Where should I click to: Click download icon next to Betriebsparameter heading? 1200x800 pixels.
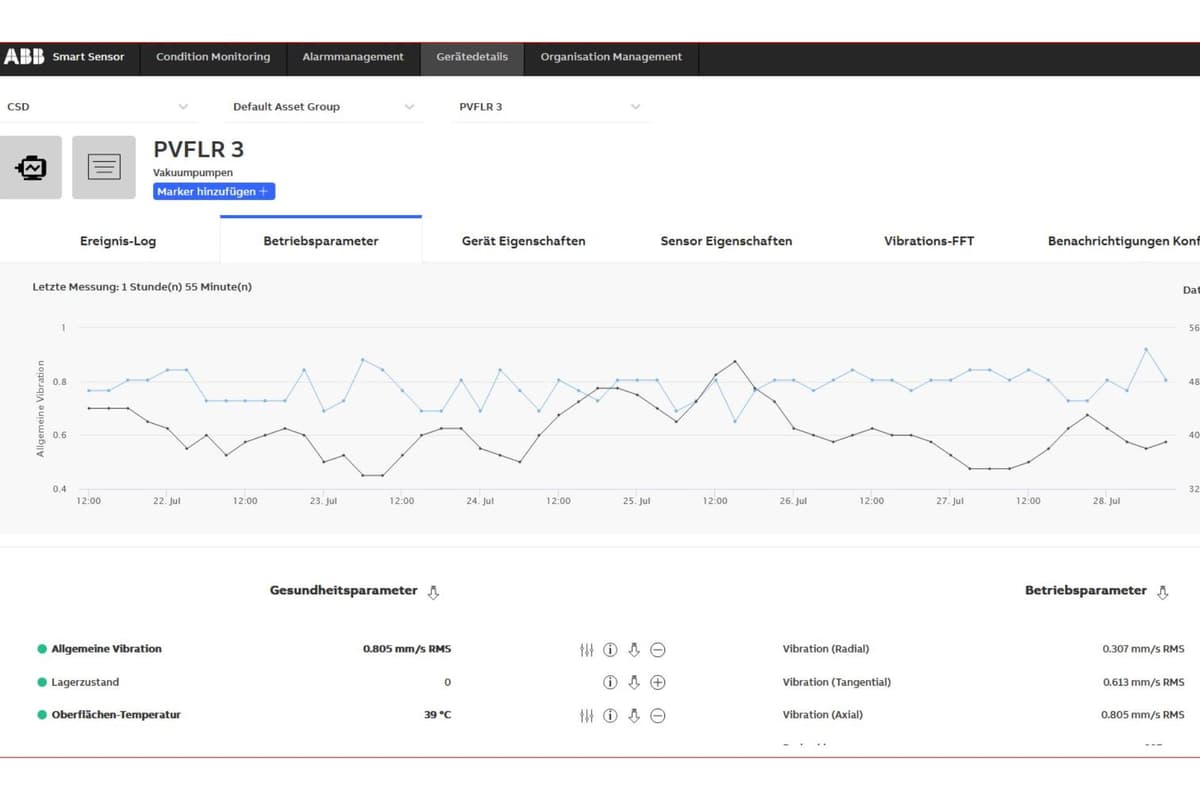[1162, 592]
